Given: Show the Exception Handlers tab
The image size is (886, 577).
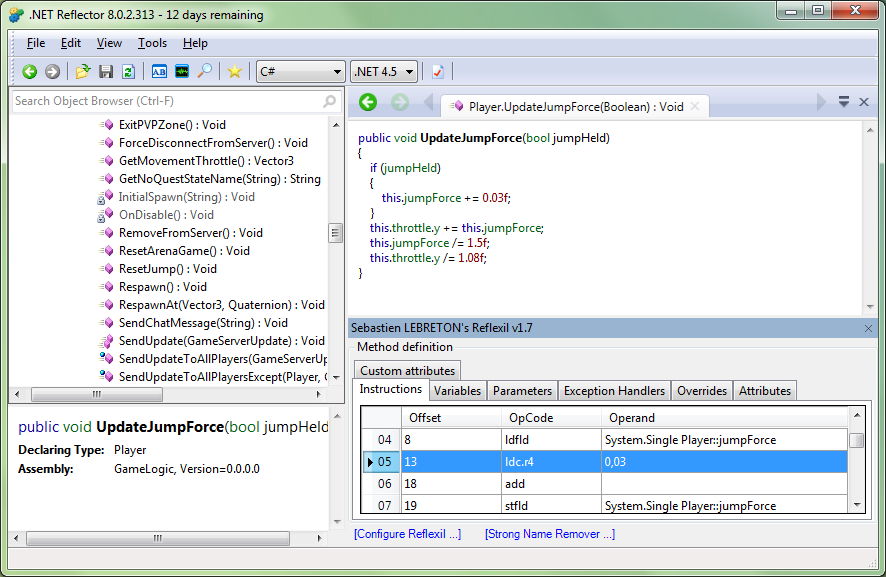Looking at the screenshot, I should 614,391.
